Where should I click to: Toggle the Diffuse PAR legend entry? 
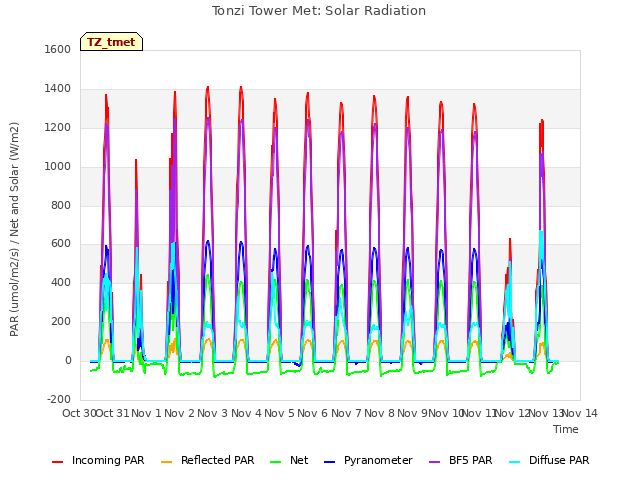pos(549,460)
